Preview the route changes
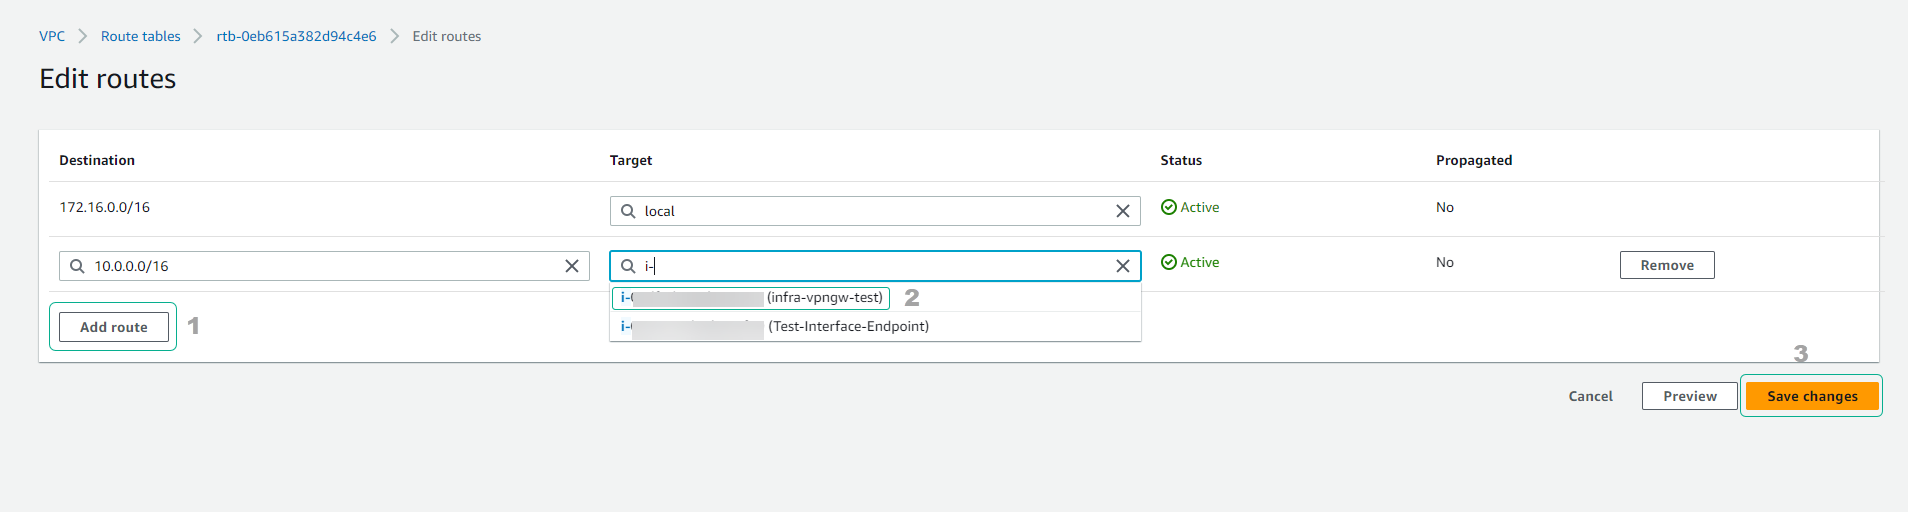The height and width of the screenshot is (512, 1908). coord(1689,396)
